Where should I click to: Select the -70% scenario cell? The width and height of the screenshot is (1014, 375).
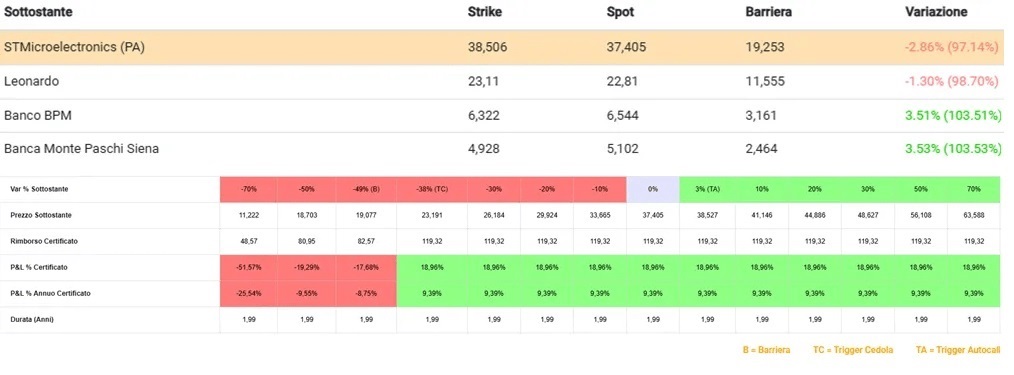coord(248,189)
